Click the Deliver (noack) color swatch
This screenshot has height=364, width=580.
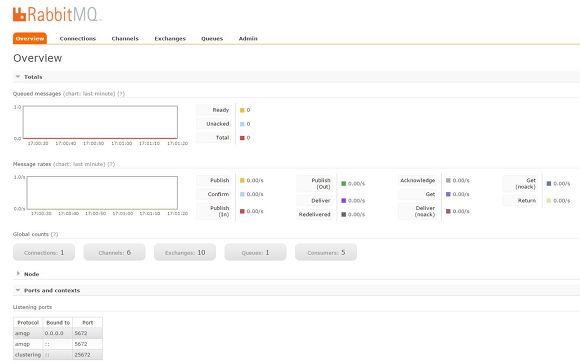pyautogui.click(x=448, y=211)
